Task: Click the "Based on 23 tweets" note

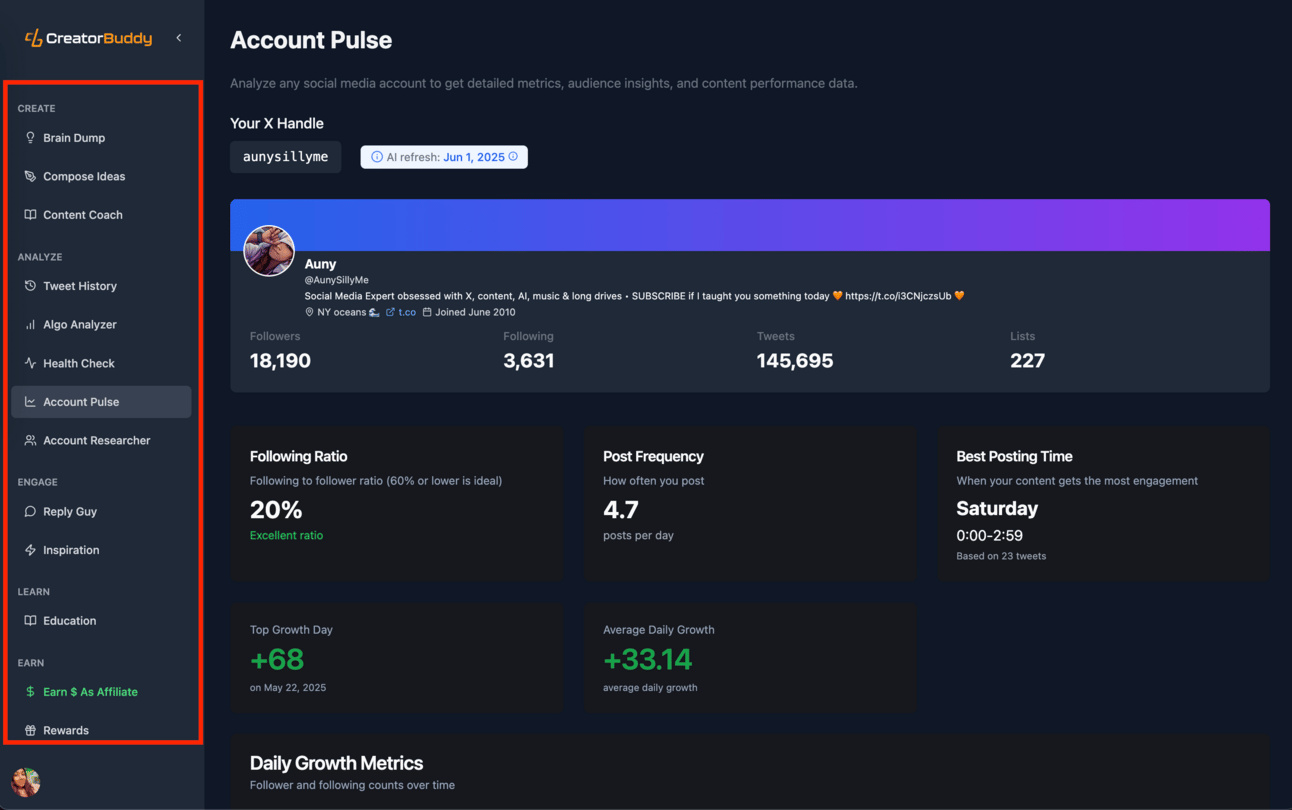Action: click(x=1001, y=556)
